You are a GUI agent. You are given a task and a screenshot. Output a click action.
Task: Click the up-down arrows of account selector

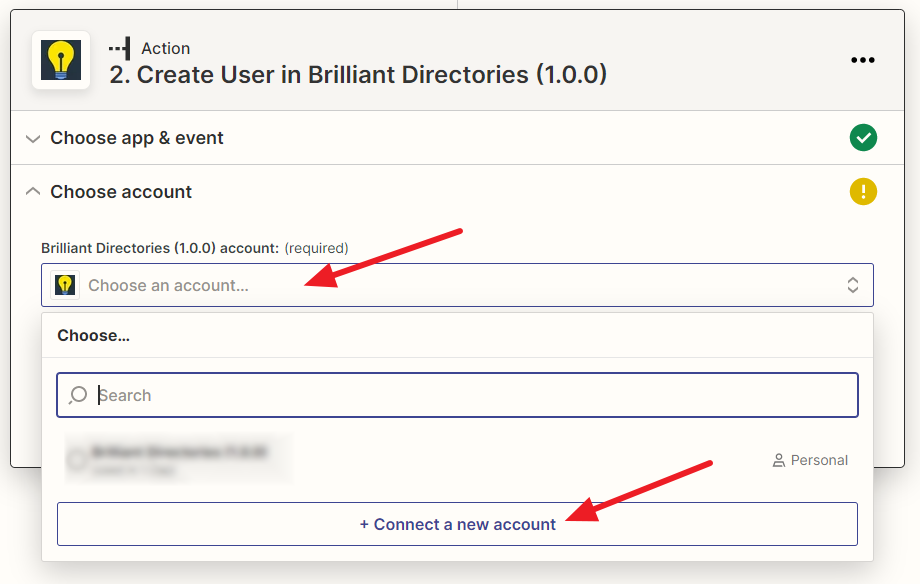click(x=853, y=285)
